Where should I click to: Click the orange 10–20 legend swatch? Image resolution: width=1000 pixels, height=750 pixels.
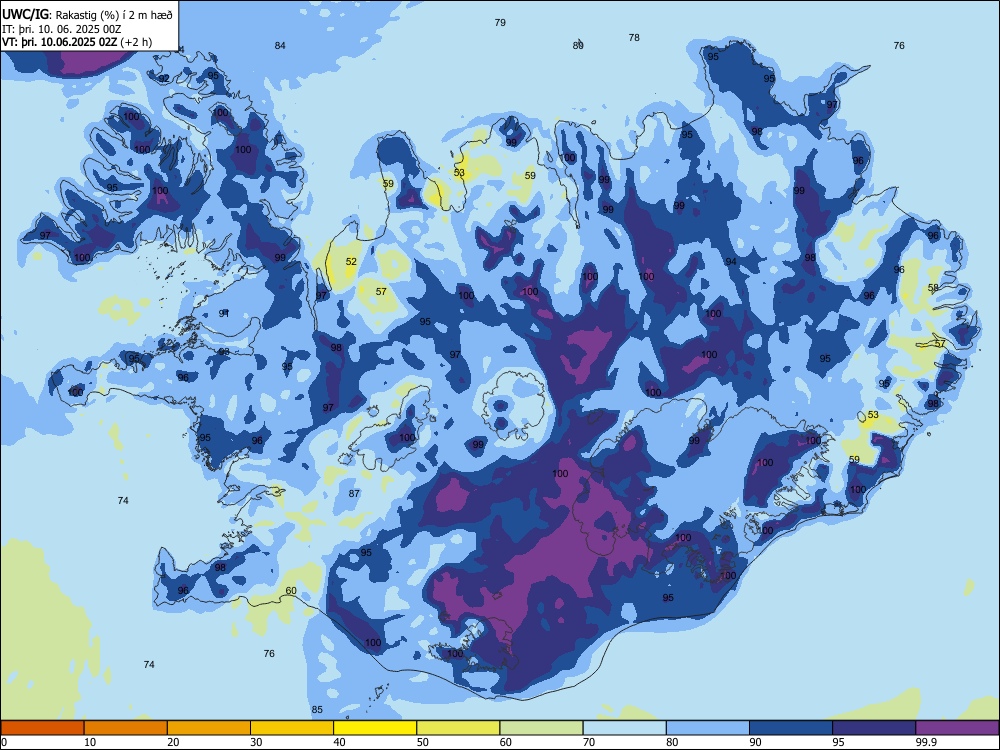126,728
